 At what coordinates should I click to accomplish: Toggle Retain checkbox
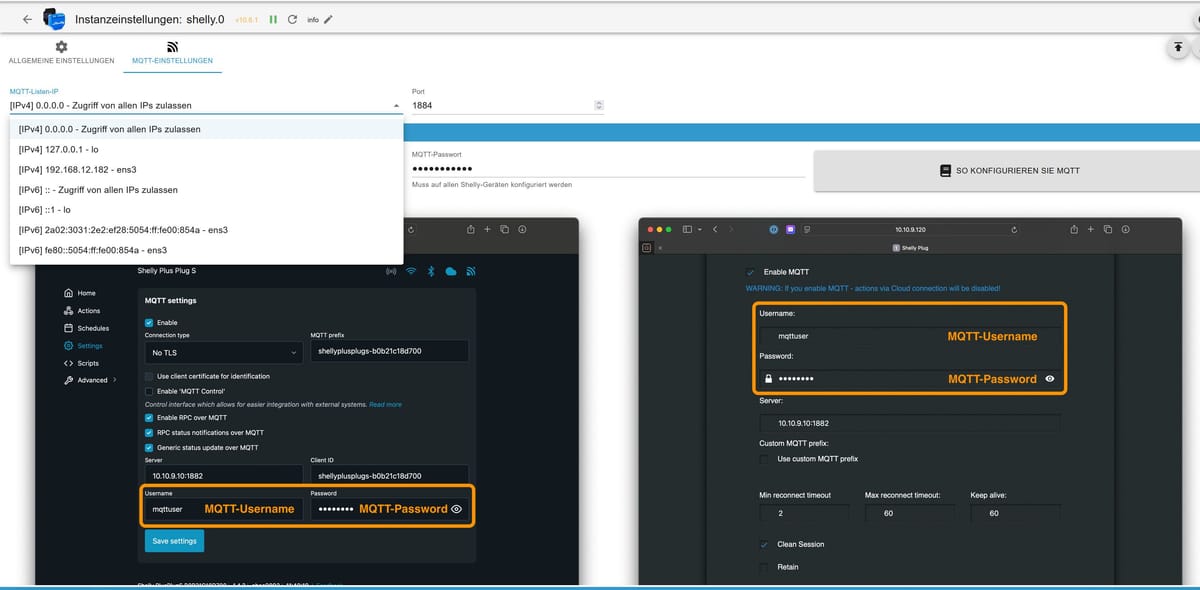click(x=766, y=567)
